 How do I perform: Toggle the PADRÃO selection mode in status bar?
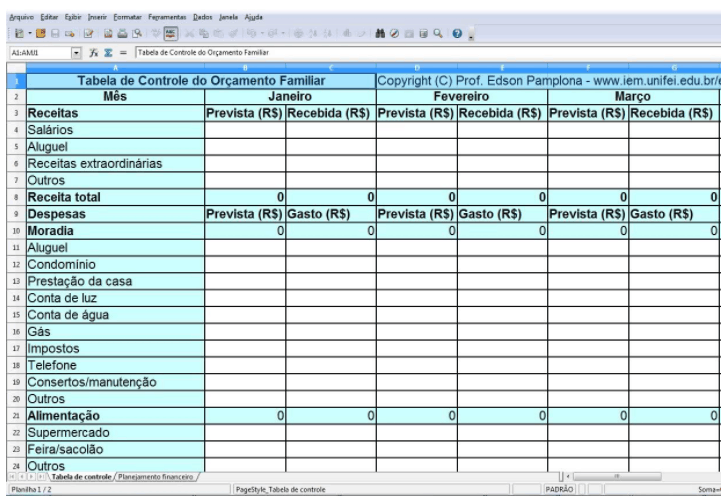[558, 490]
